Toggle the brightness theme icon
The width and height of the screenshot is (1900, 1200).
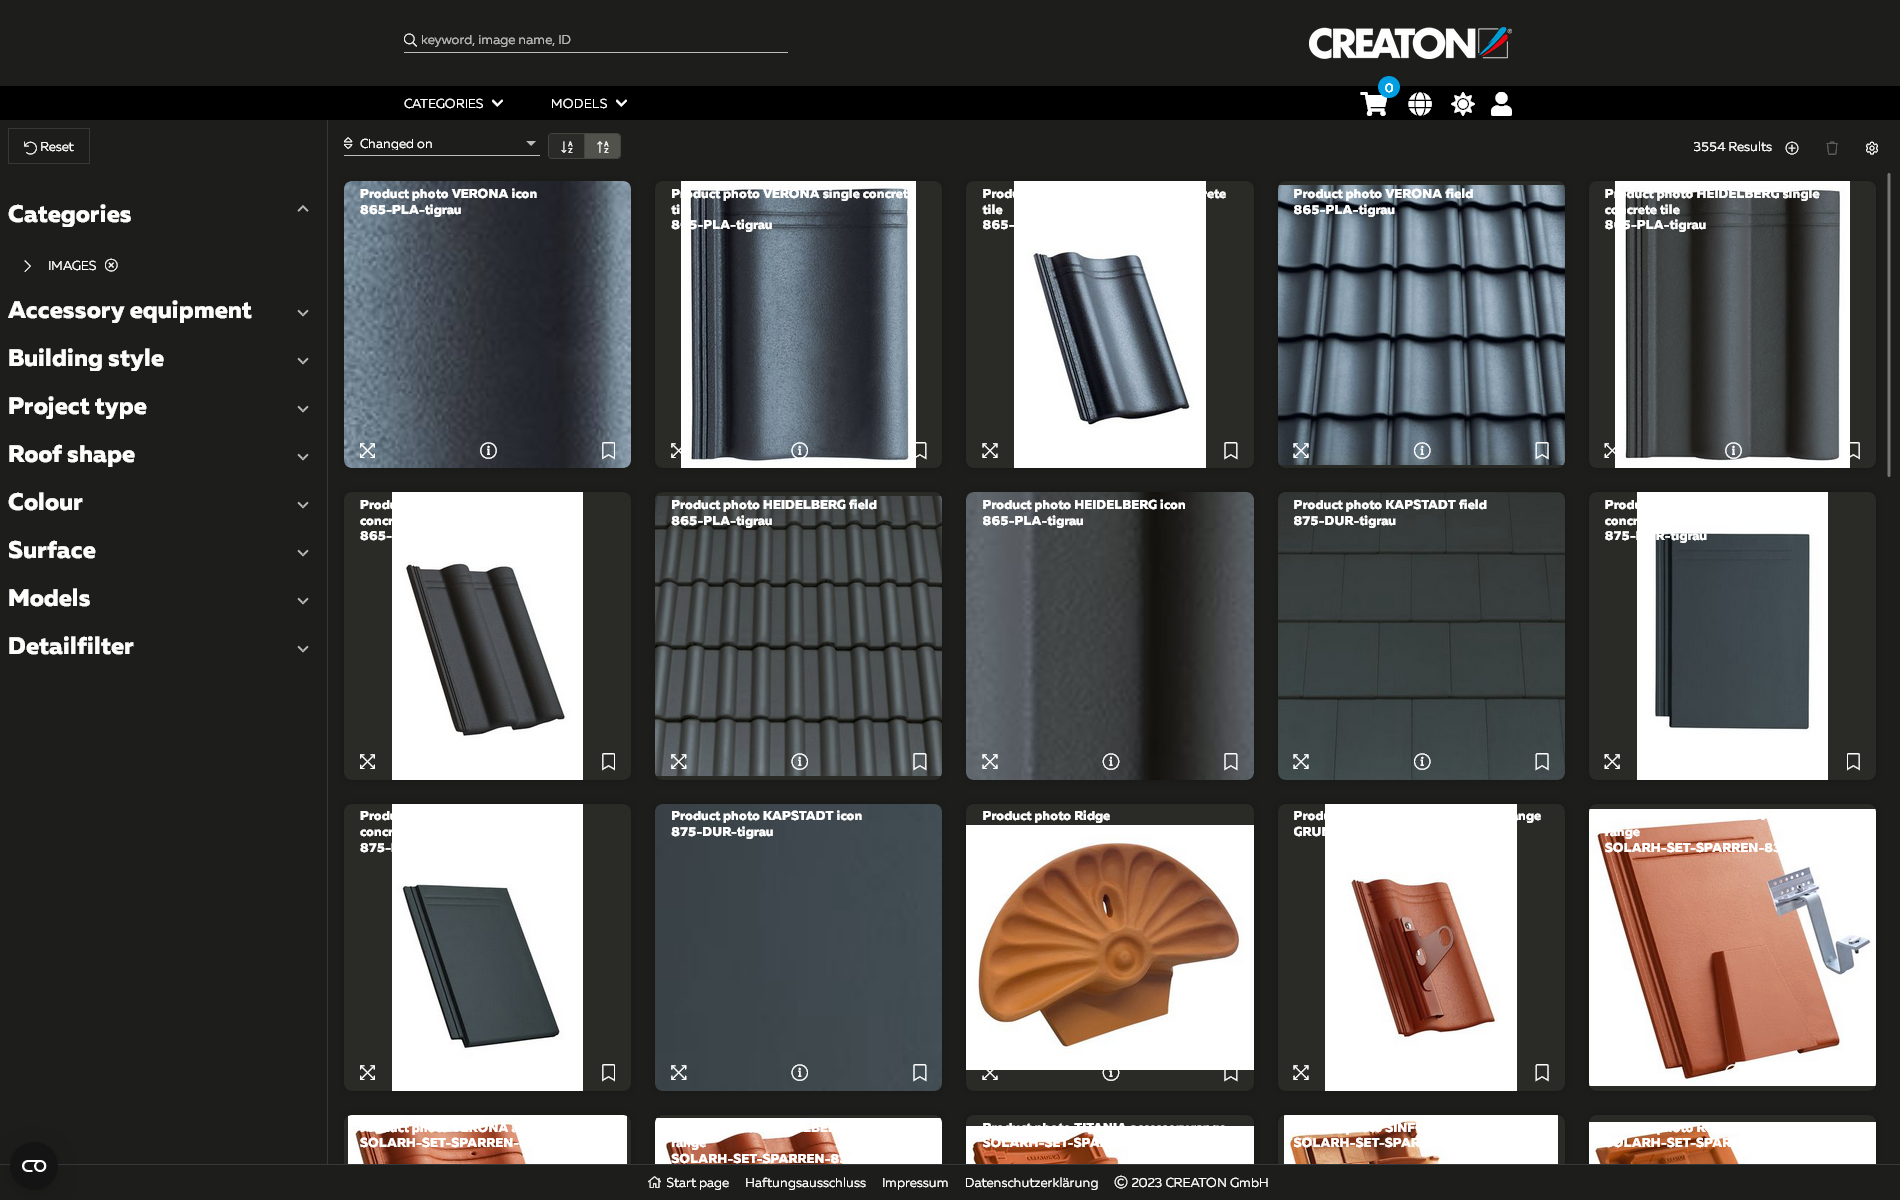point(1462,104)
